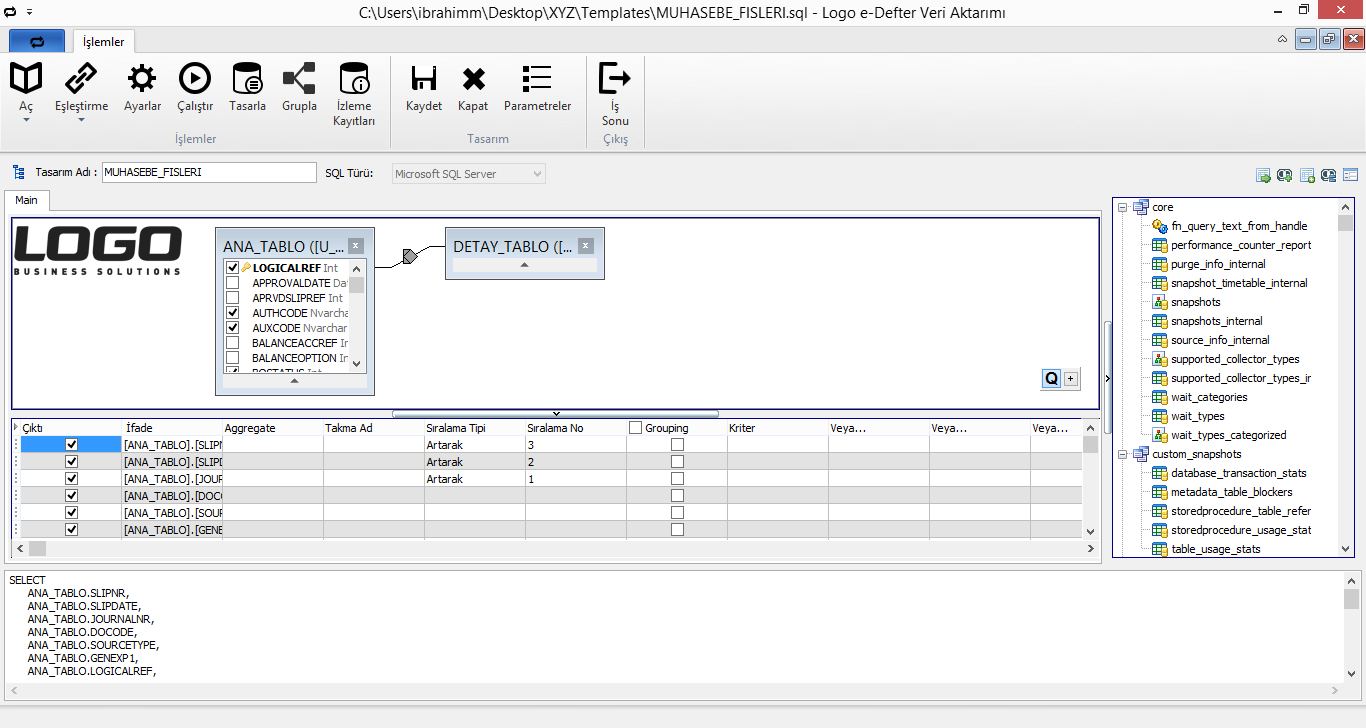Uncheck the AUXCODE field checkbox
Viewport: 1366px width, 728px height.
(232, 328)
